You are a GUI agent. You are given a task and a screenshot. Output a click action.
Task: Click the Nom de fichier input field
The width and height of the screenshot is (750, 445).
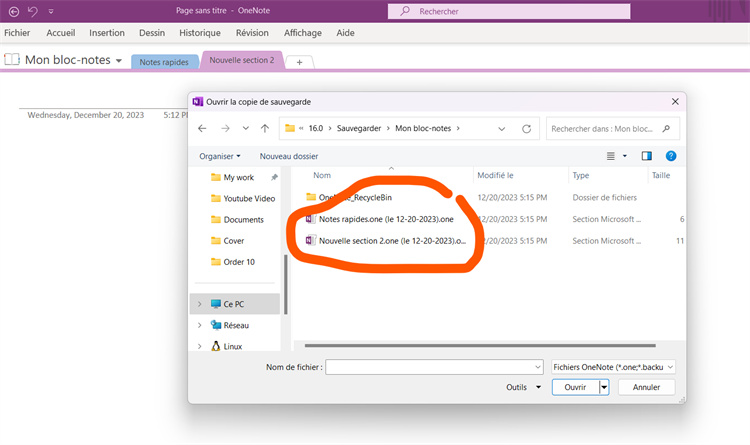[434, 367]
